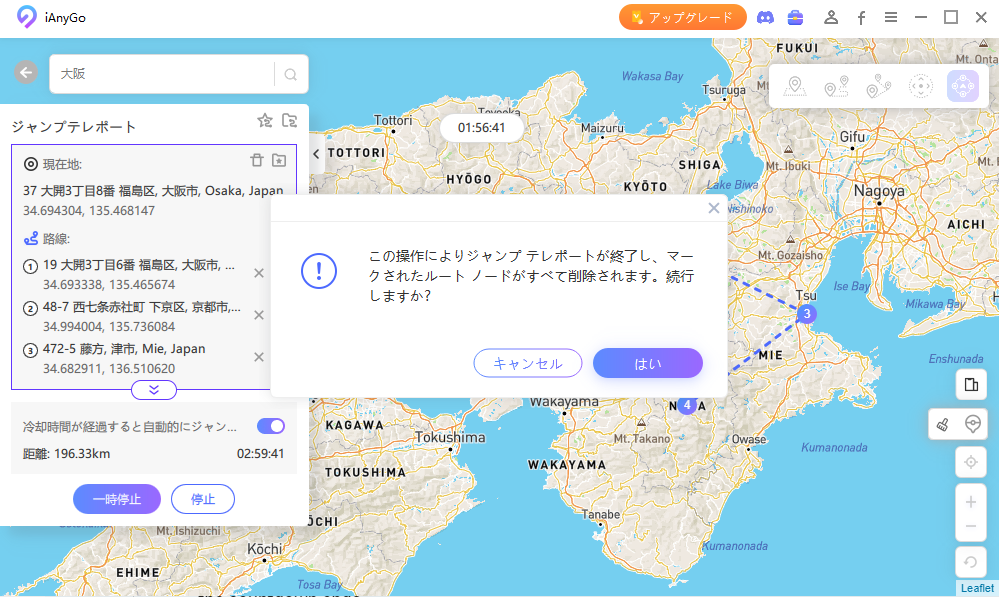Open the saved routes folder icon
The image size is (999, 597).
[289, 121]
